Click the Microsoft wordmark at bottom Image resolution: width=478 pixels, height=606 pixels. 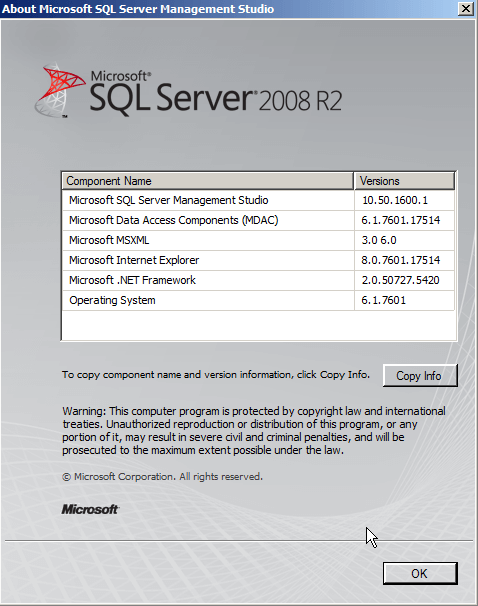[x=90, y=509]
